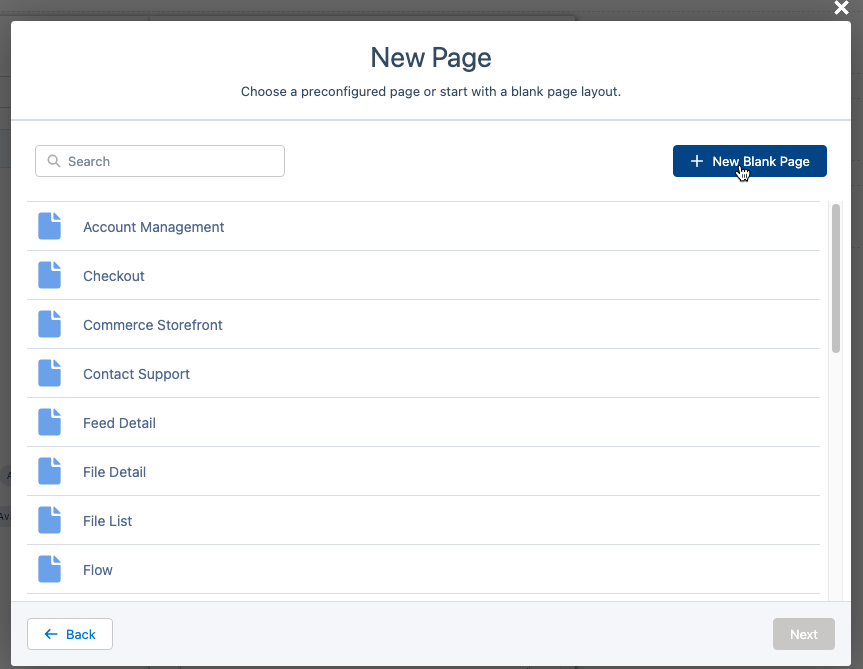
Task: Click the Feed Detail page icon
Action: tap(49, 423)
